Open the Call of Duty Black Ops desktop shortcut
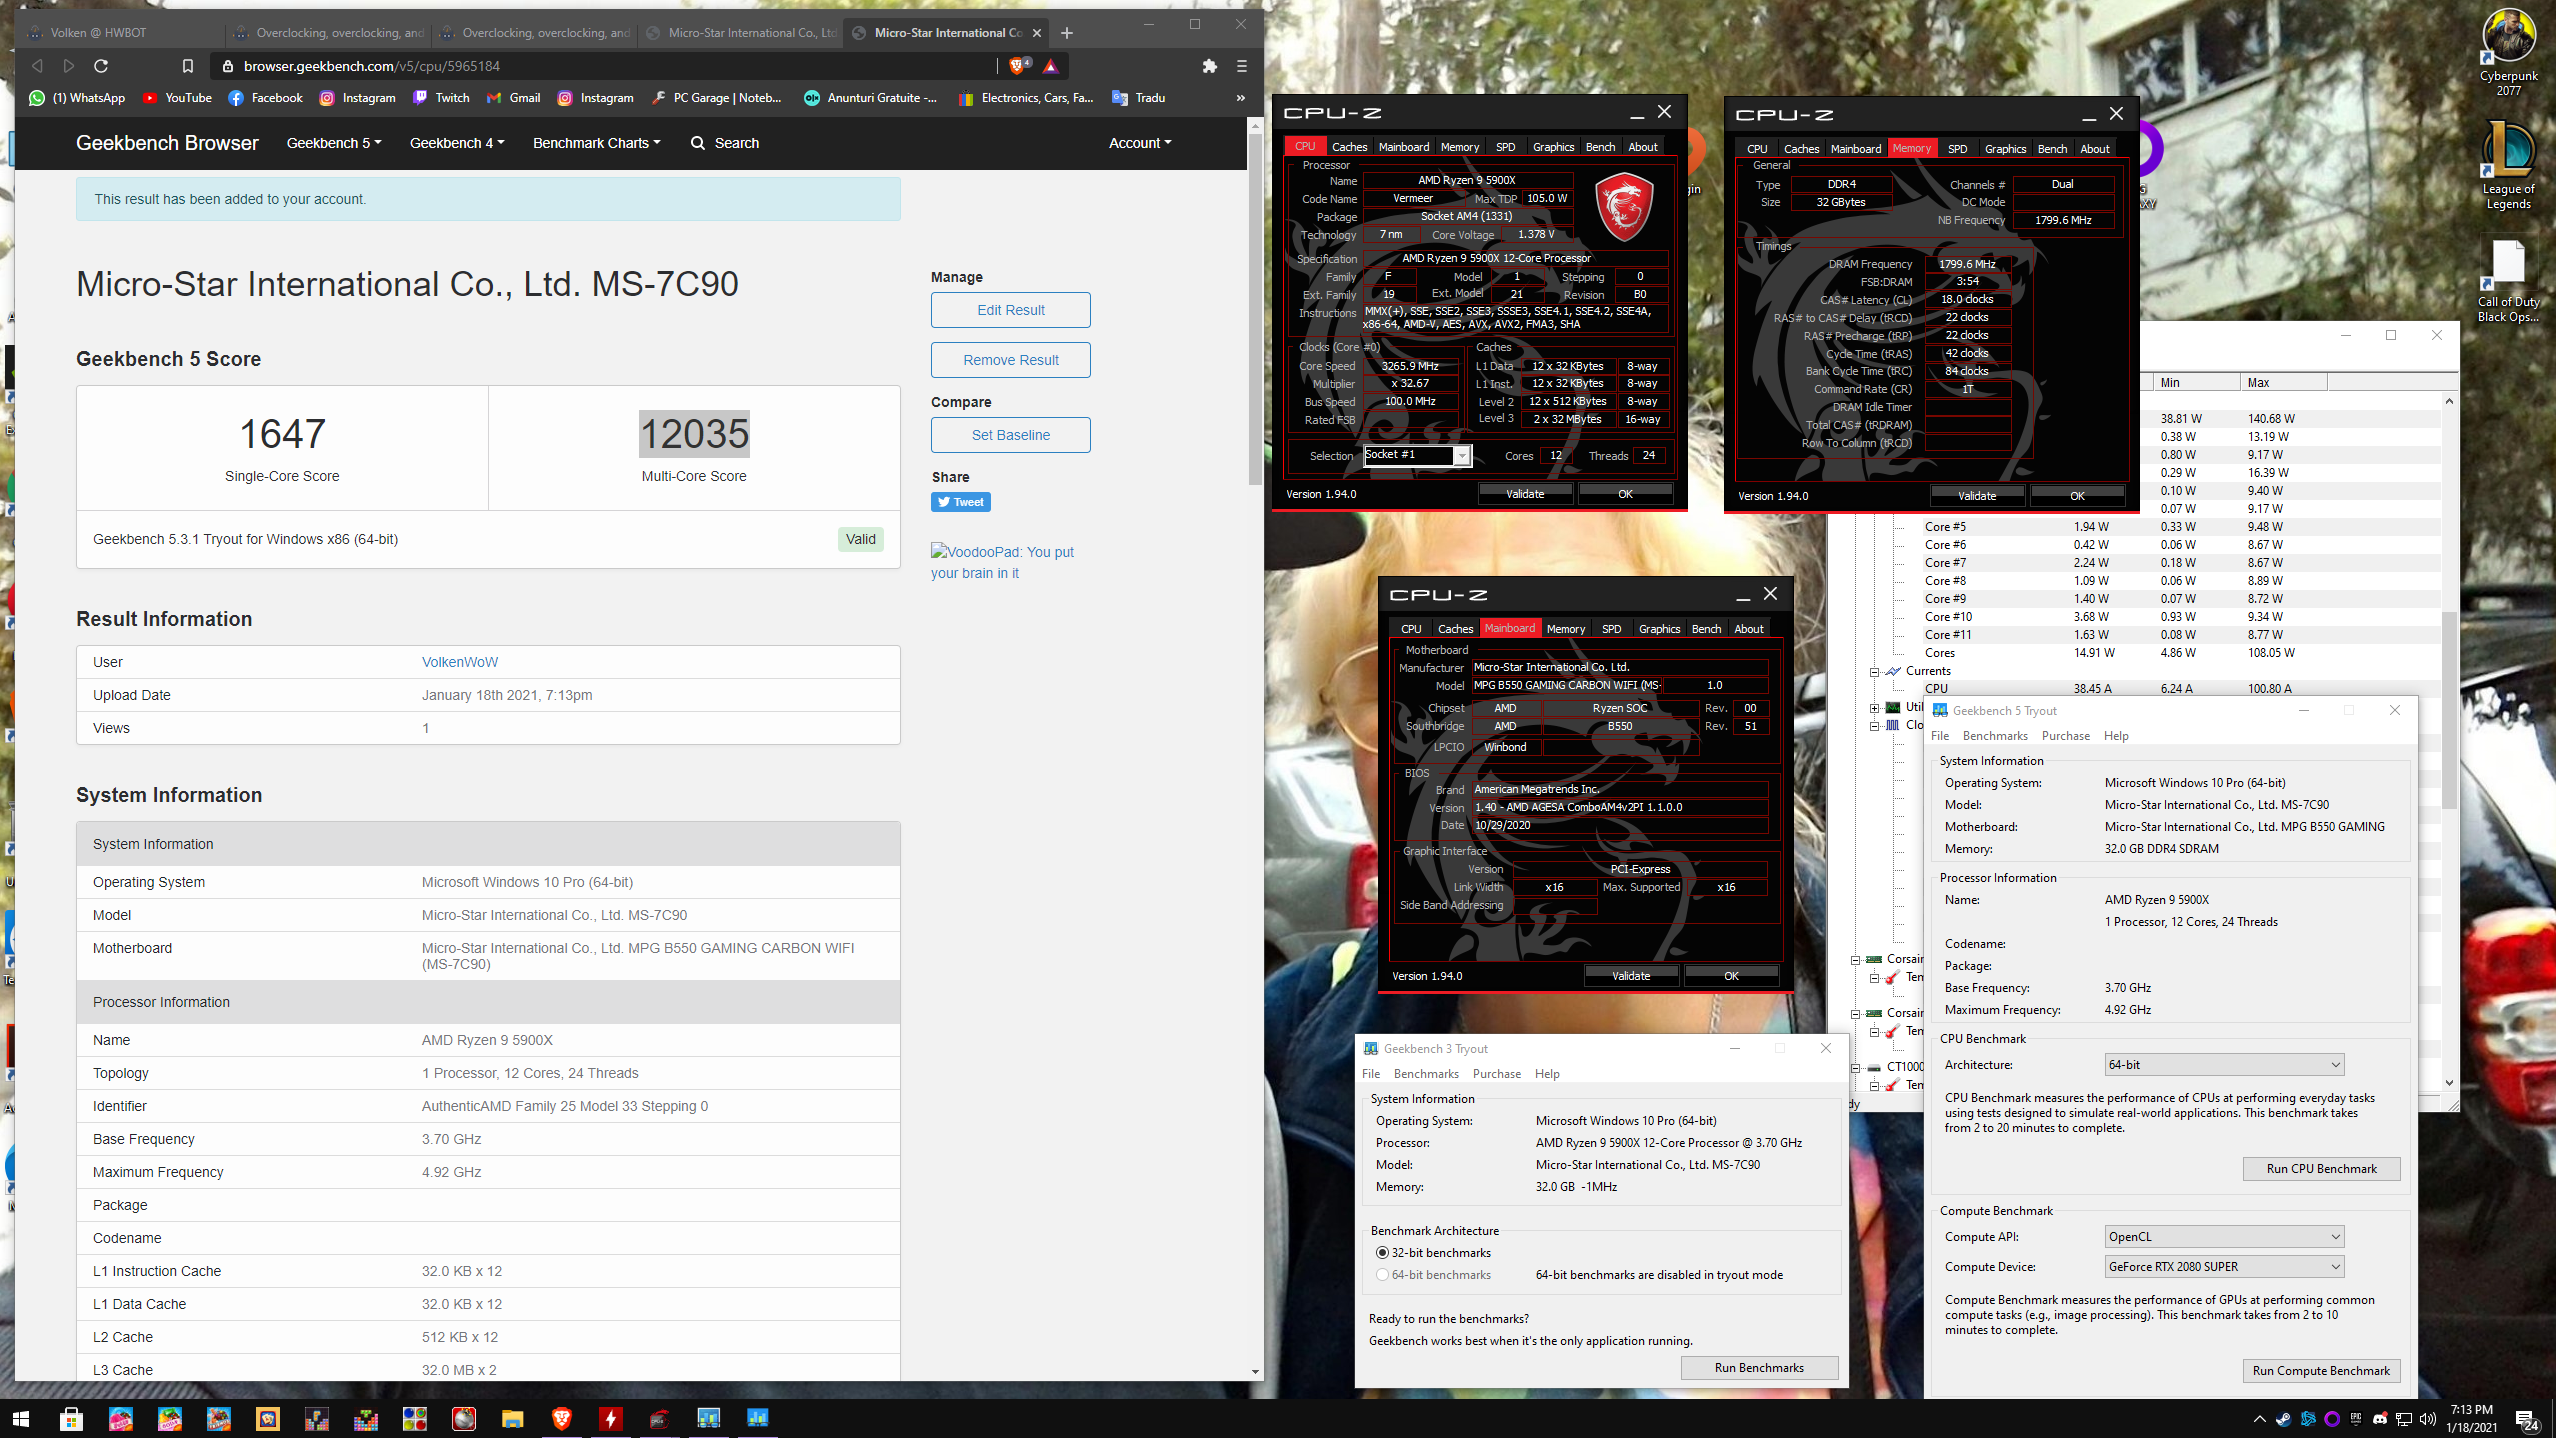Image resolution: width=2556 pixels, height=1438 pixels. [x=2508, y=280]
